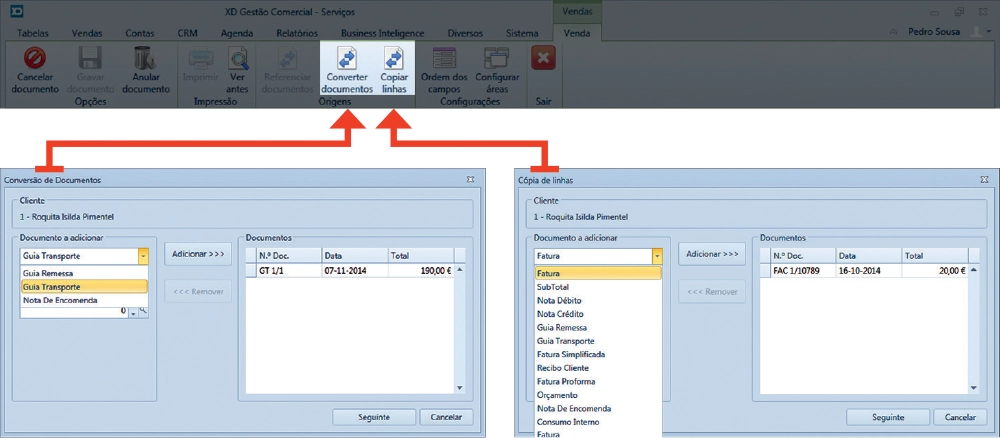Open Configurar áreas icon

click(496, 59)
